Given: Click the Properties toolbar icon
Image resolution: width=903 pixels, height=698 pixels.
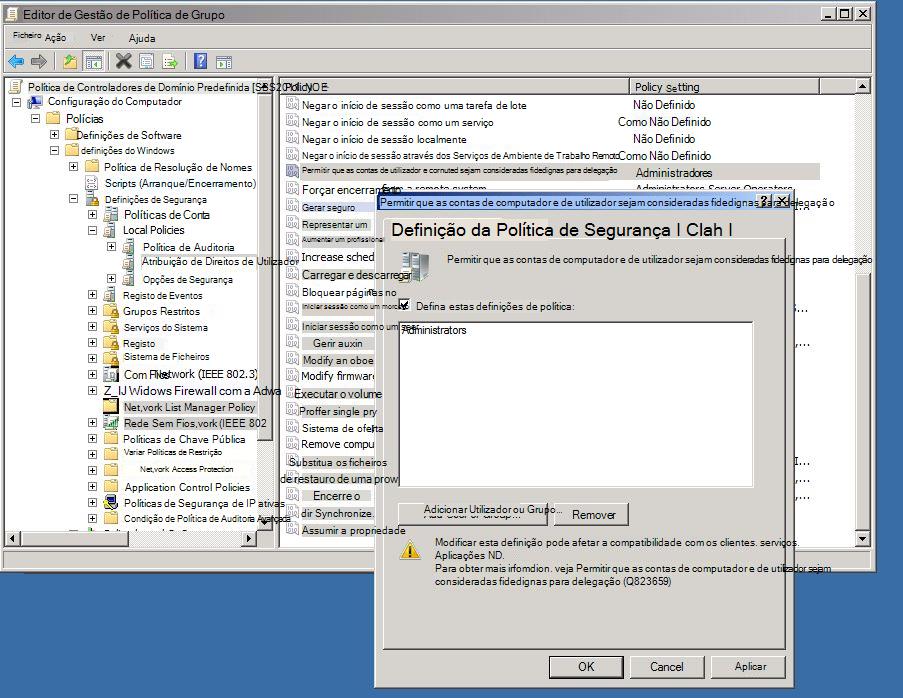Looking at the screenshot, I should (x=147, y=61).
